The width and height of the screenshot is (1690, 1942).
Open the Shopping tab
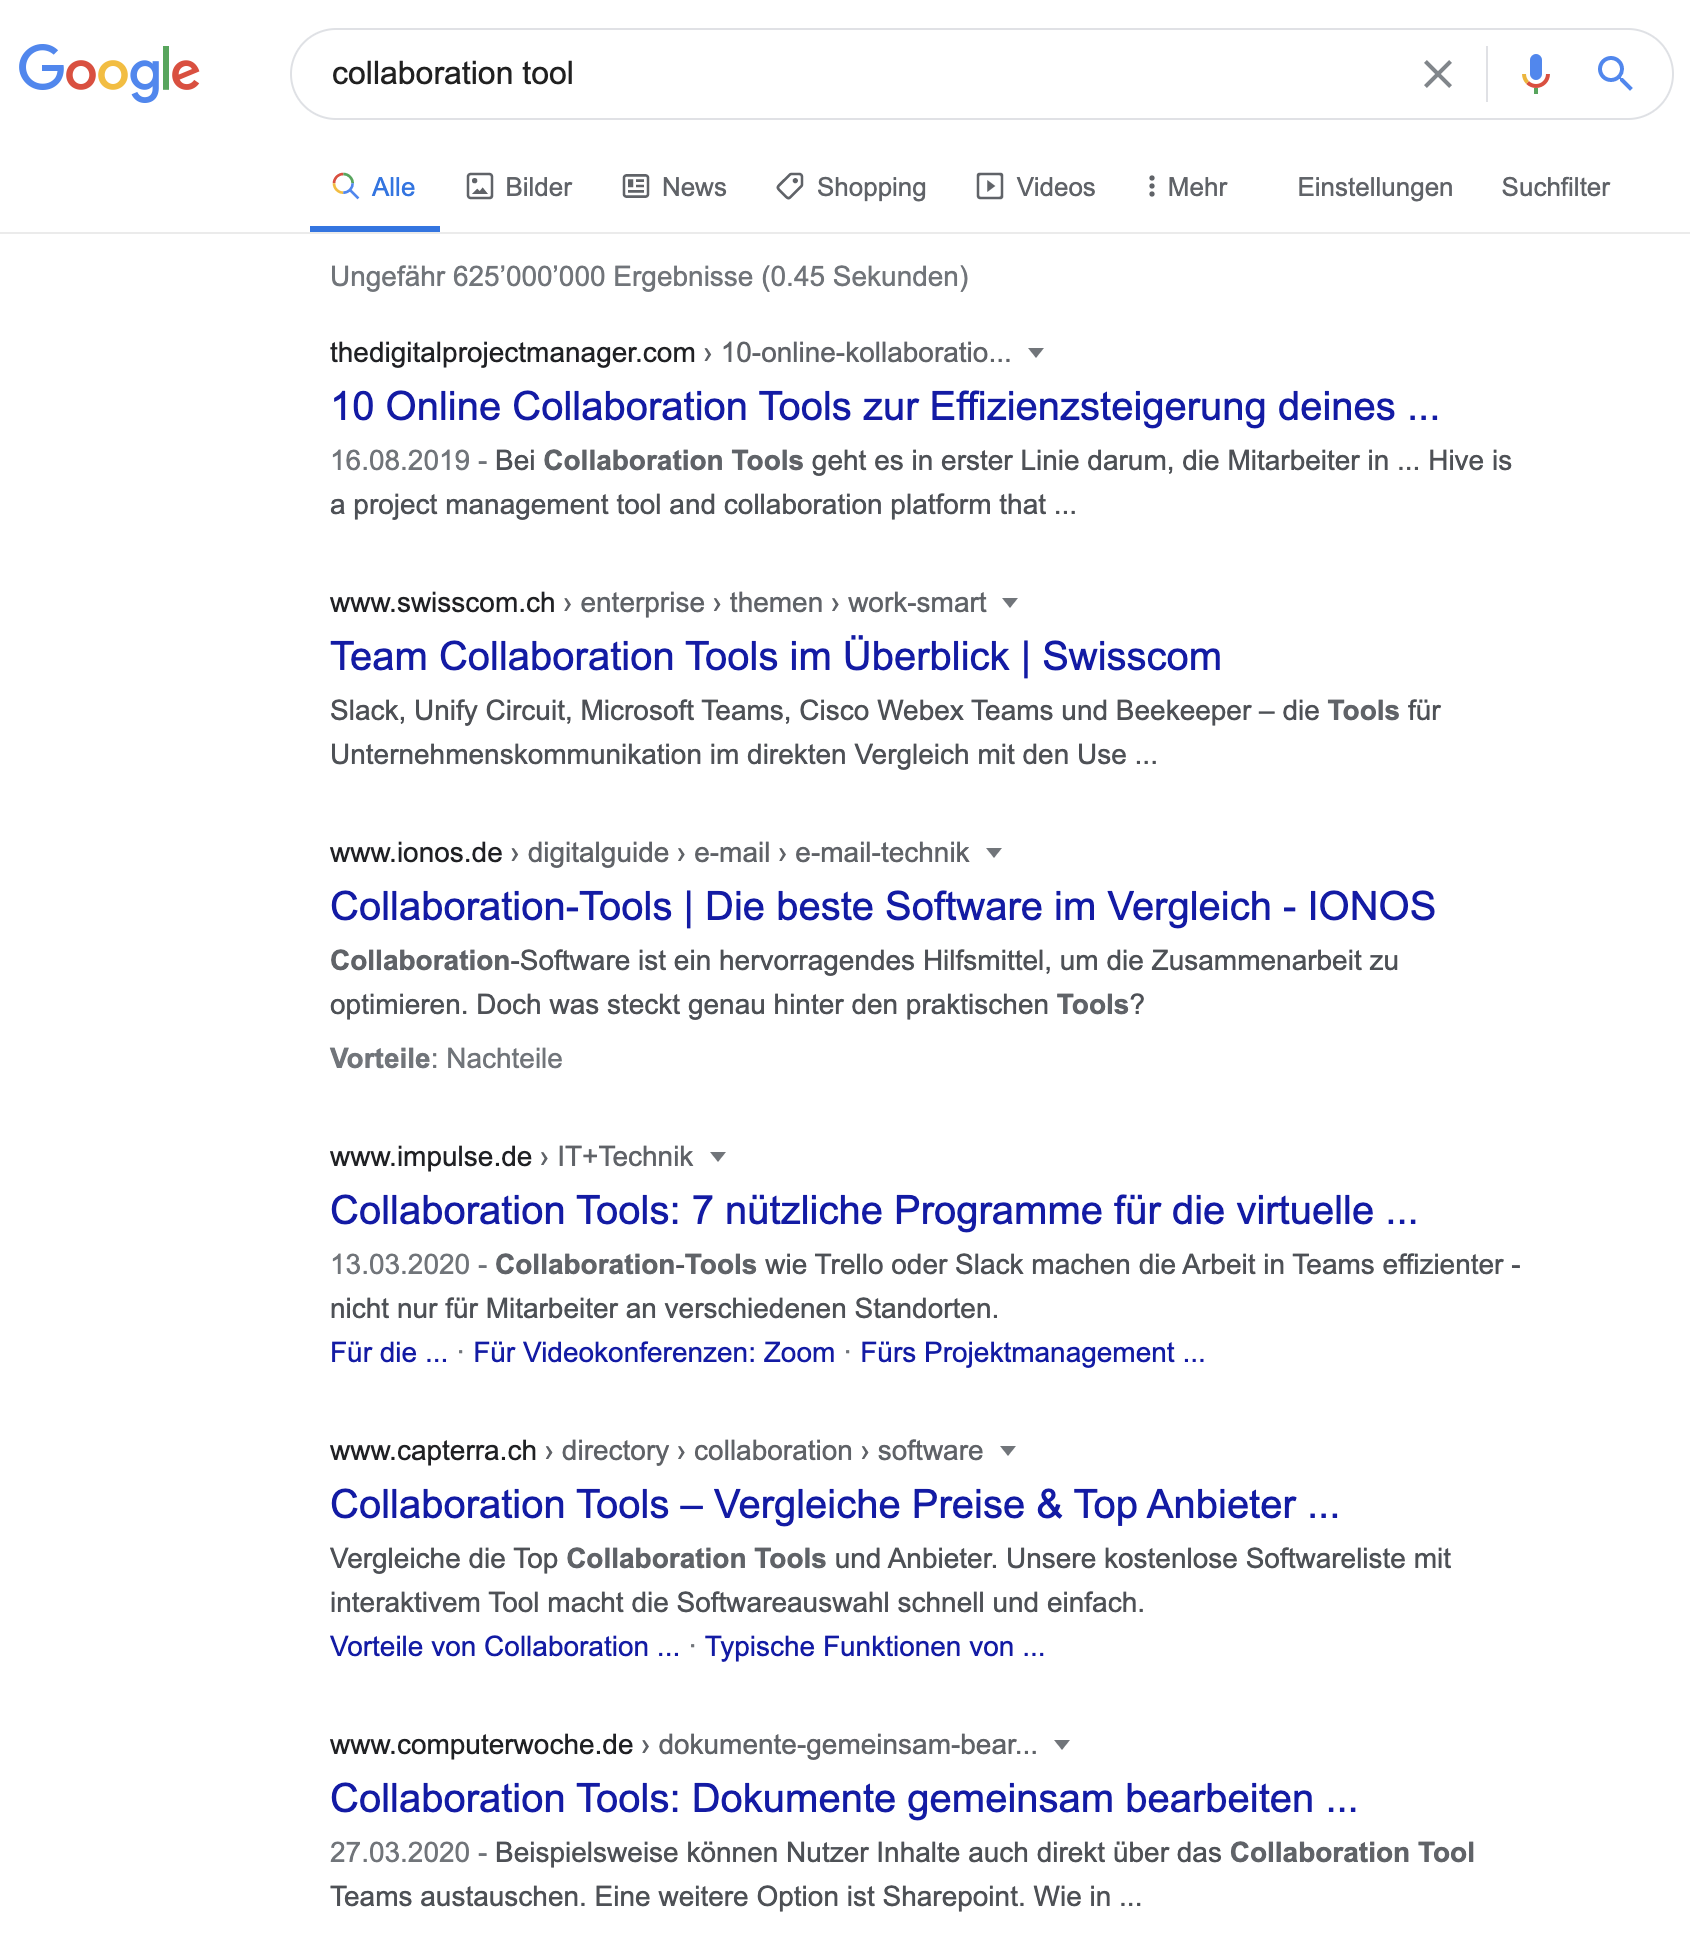[x=851, y=187]
